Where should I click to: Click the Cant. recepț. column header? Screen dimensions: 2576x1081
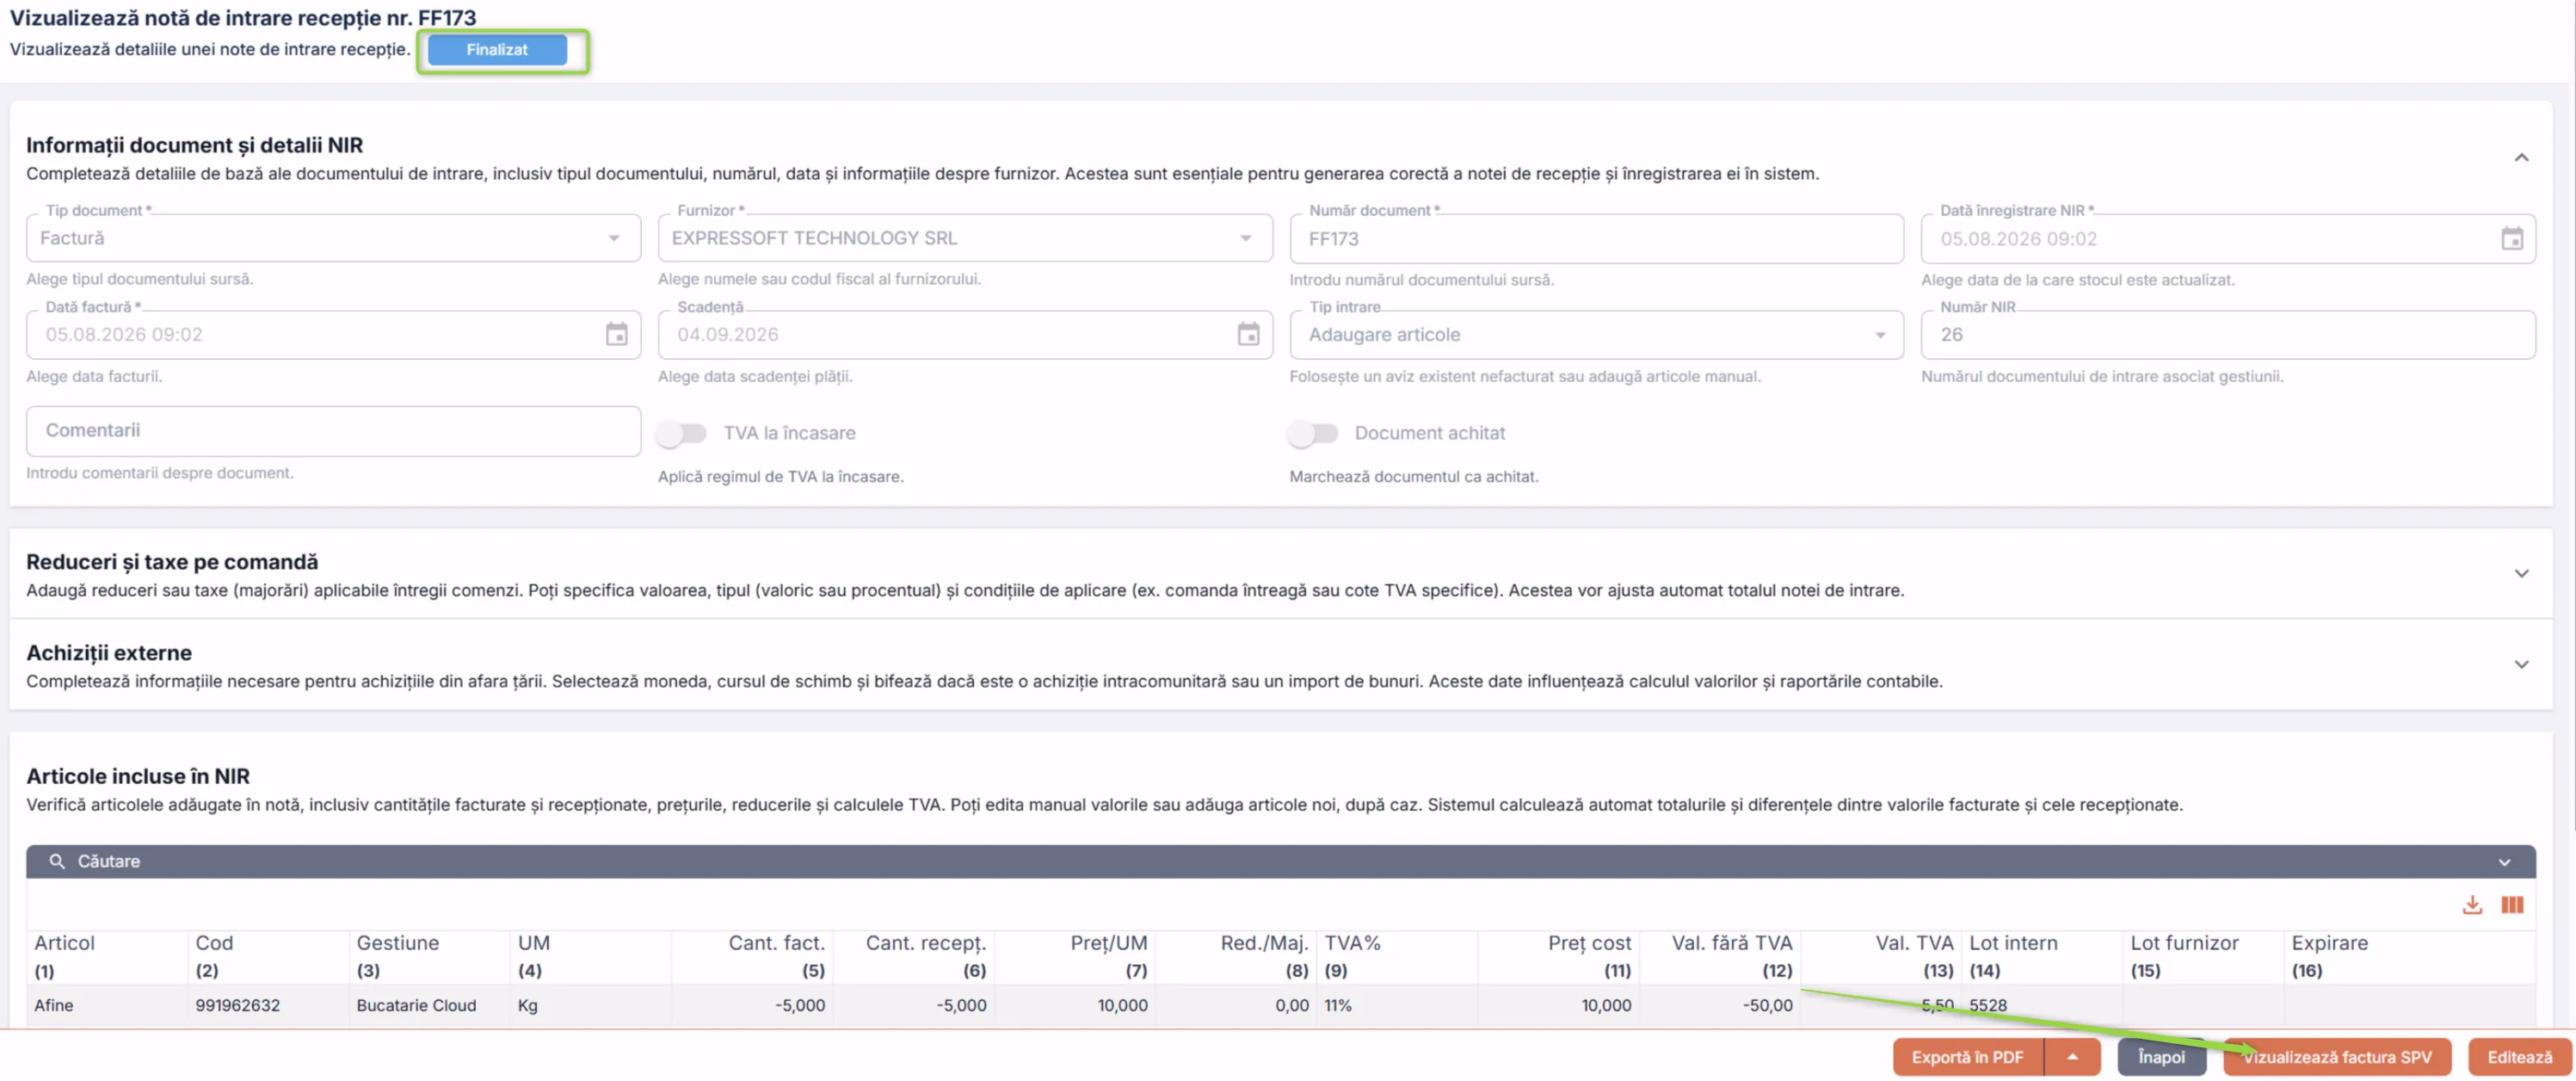(x=913, y=956)
